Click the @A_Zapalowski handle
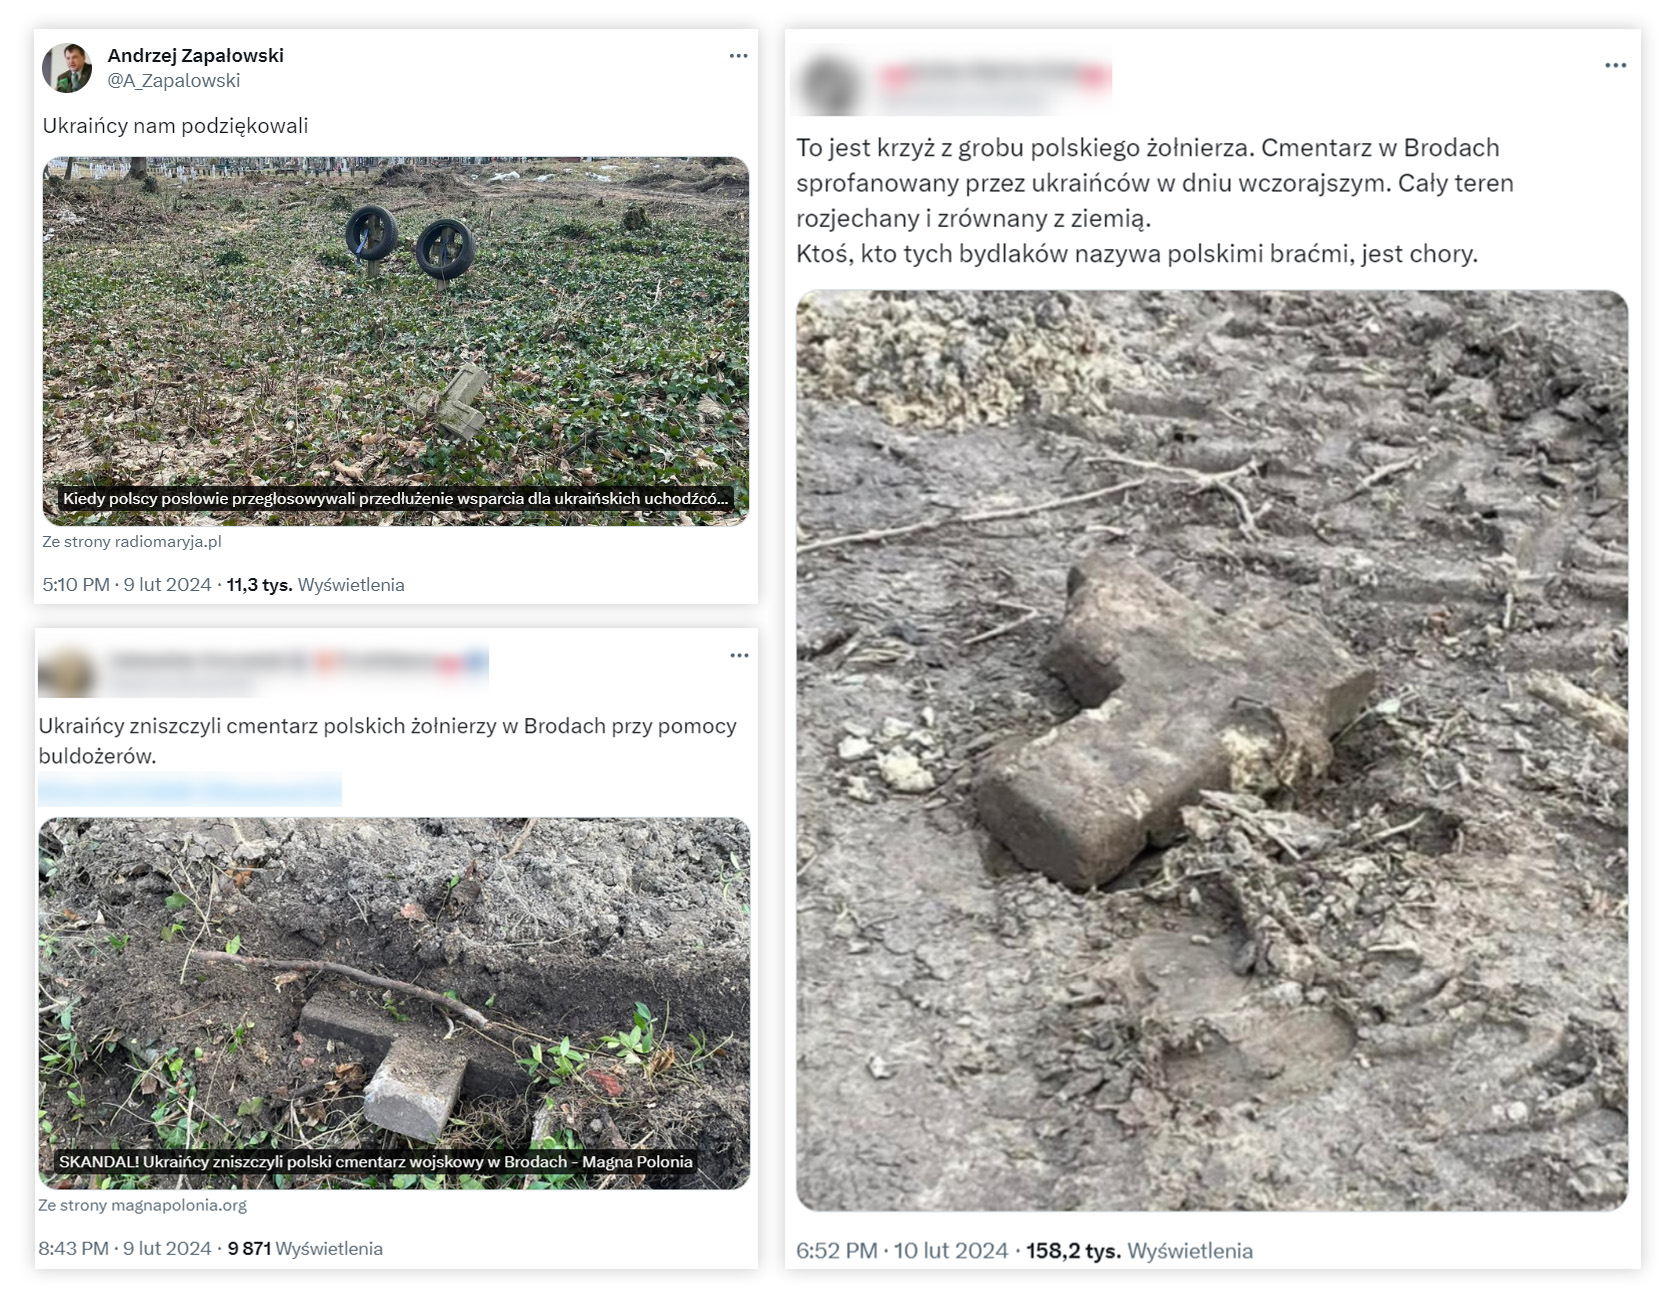This screenshot has width=1672, height=1300. tap(174, 80)
